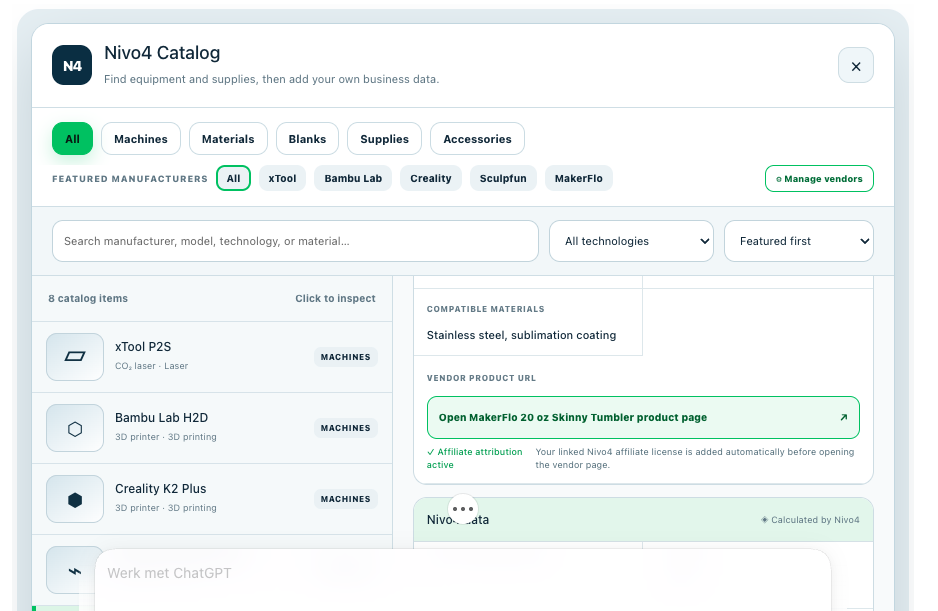Click the Werk met ChatGPT input box
This screenshot has height=611, width=938.
point(463,579)
